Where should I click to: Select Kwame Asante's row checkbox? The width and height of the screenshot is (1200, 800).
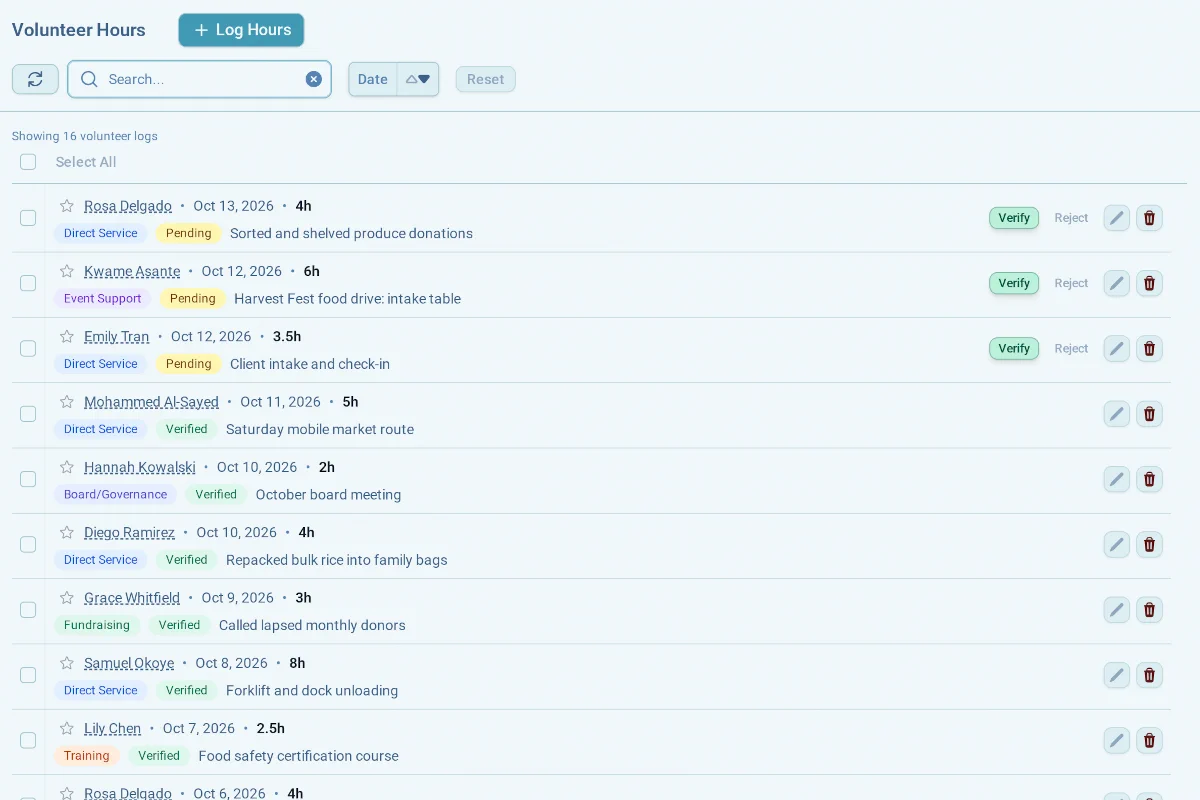(x=28, y=283)
